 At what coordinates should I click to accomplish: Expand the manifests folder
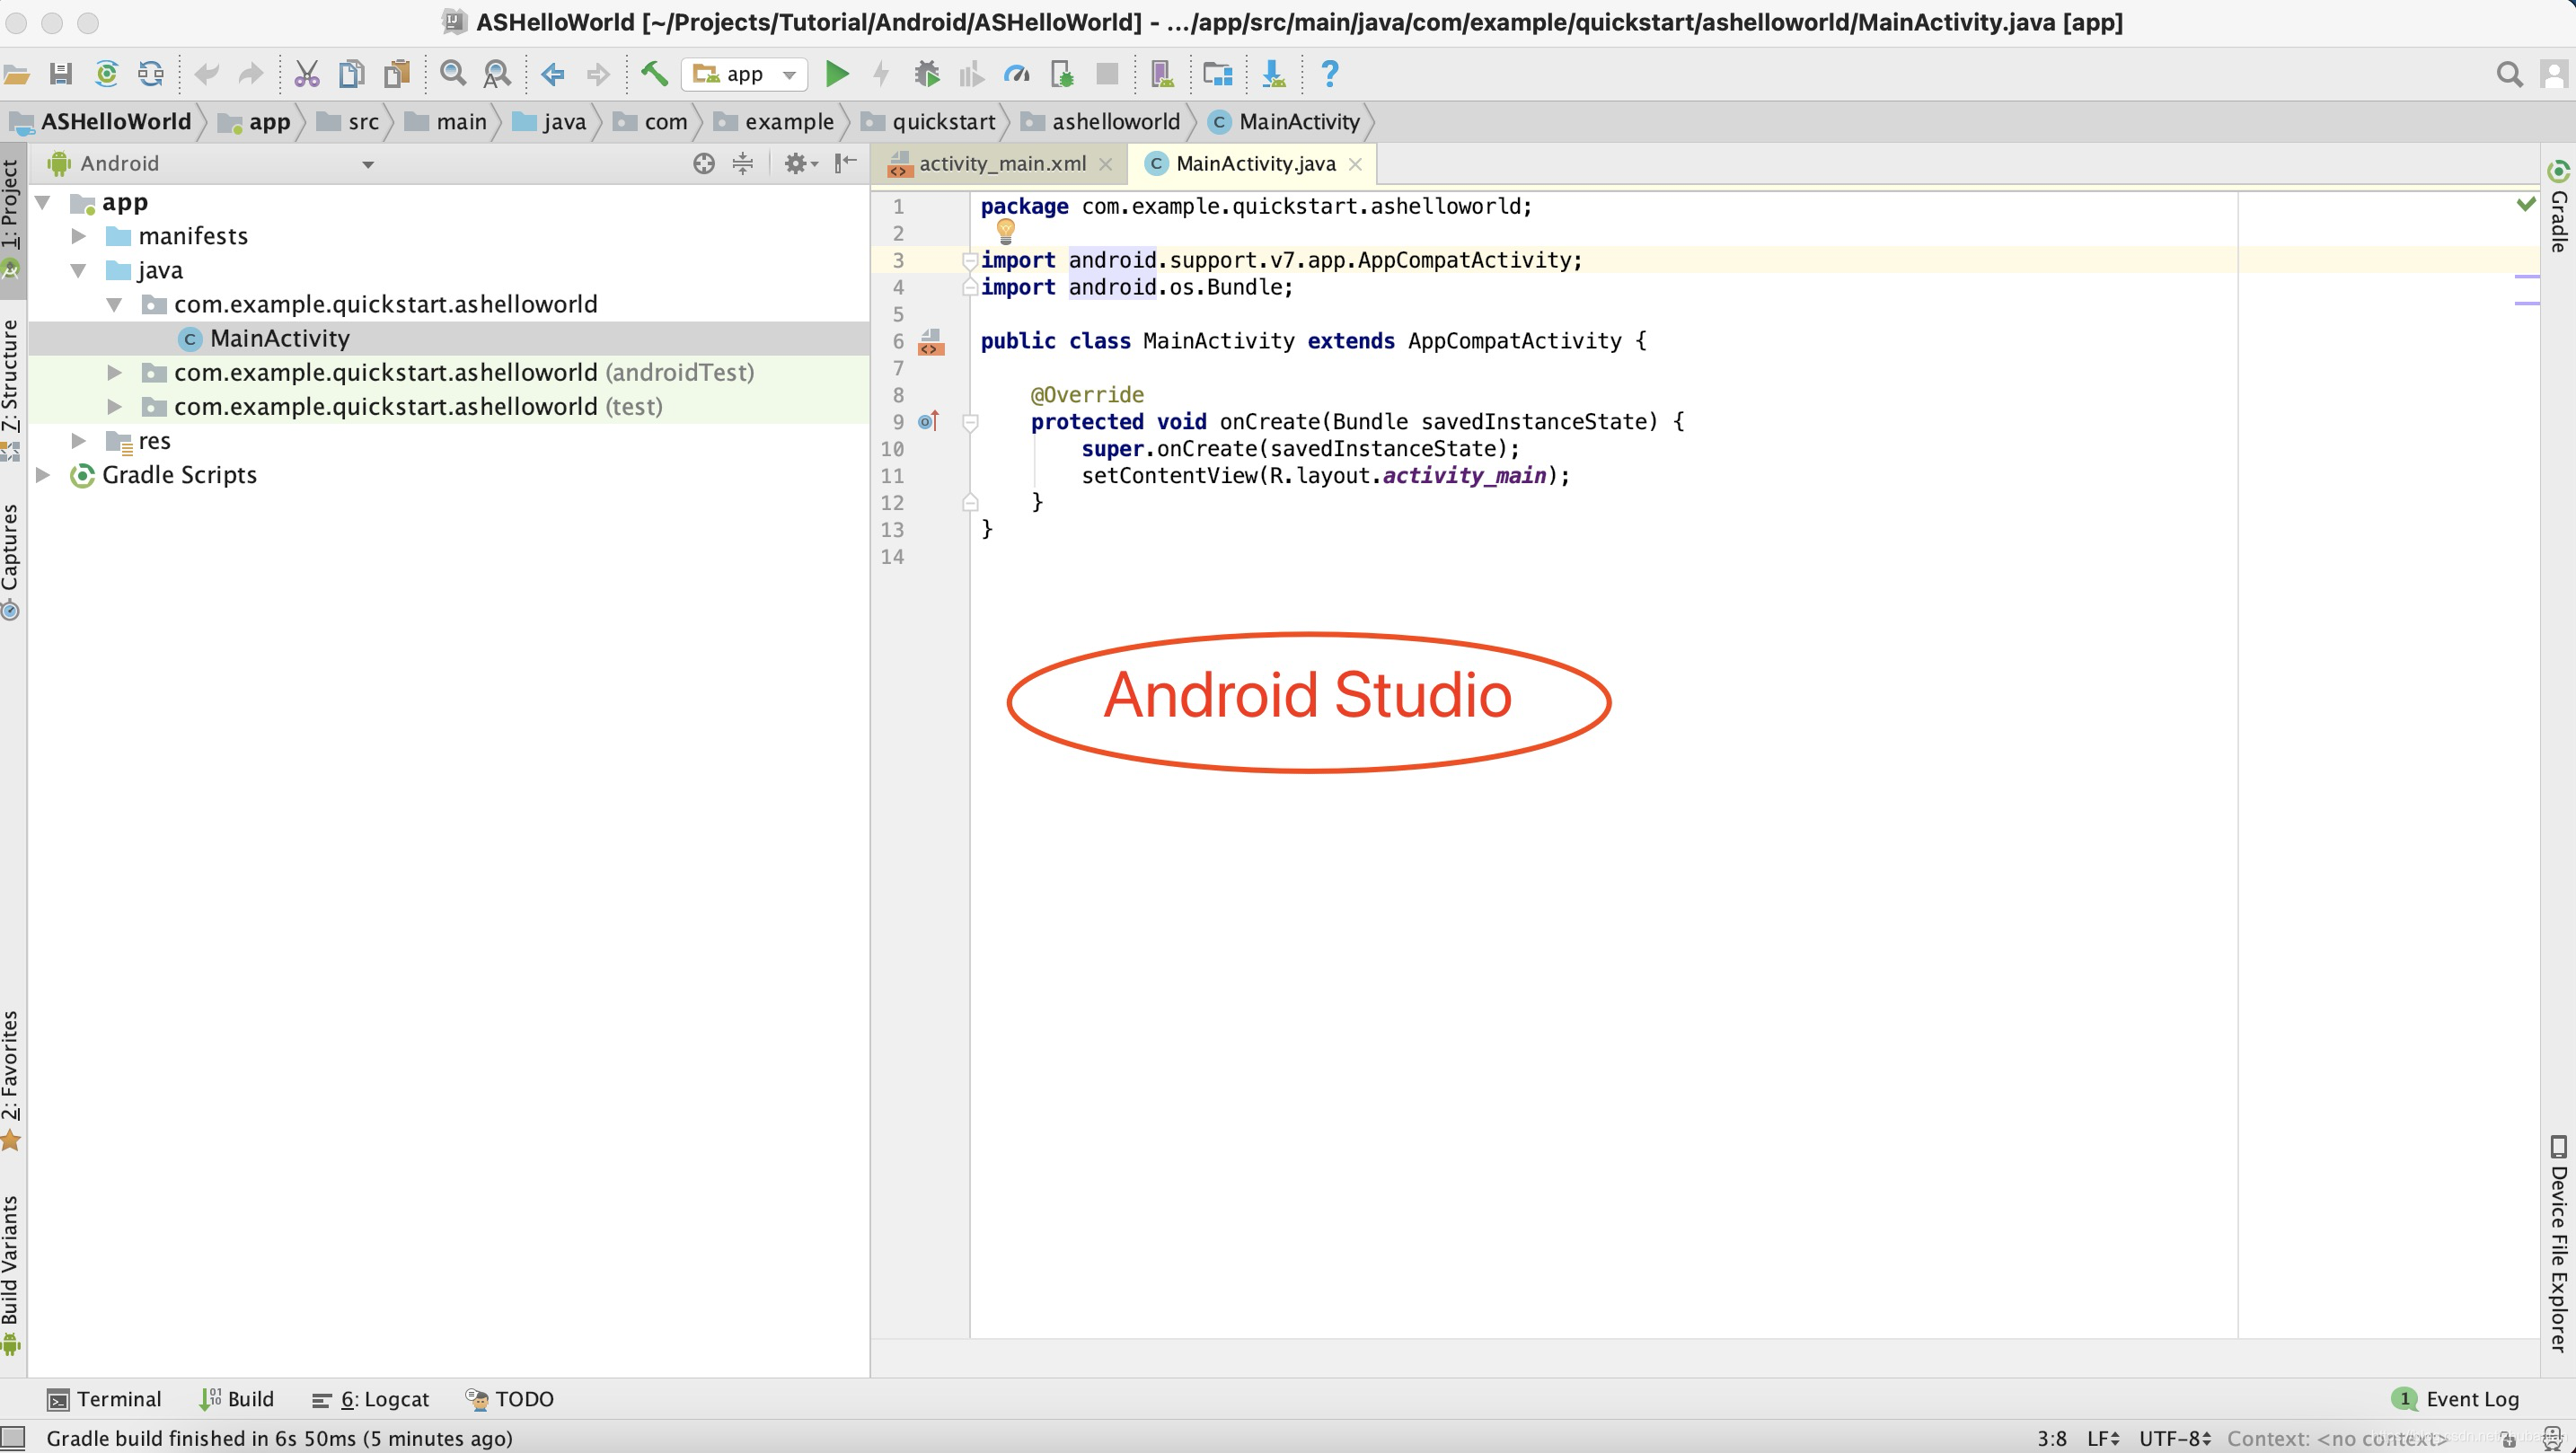[78, 236]
